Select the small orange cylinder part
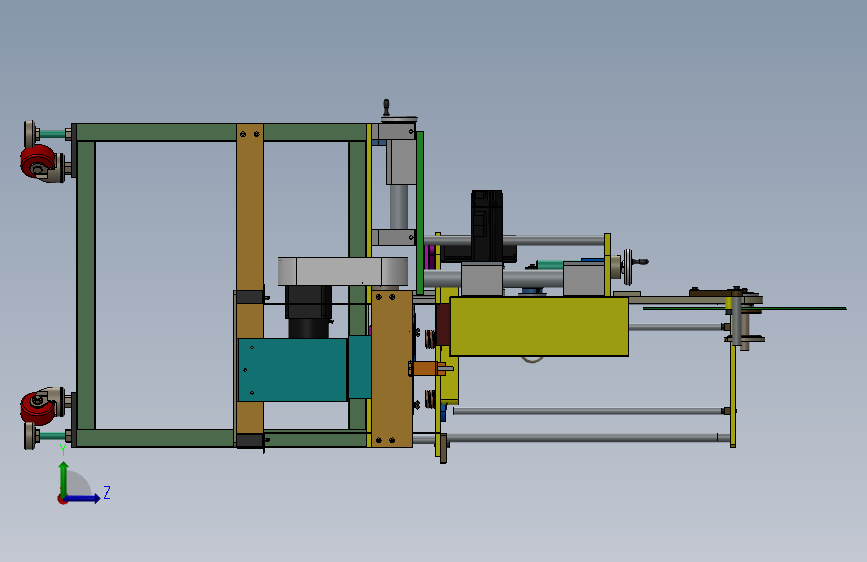867x562 pixels. tap(426, 368)
